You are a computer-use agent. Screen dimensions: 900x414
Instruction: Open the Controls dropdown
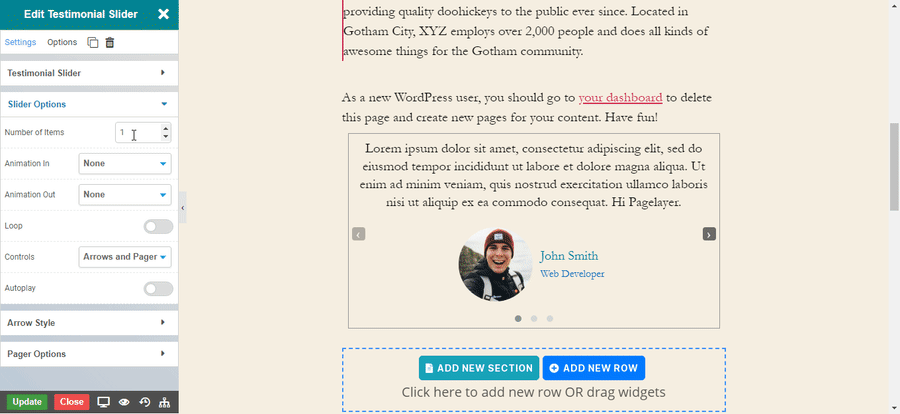125,257
